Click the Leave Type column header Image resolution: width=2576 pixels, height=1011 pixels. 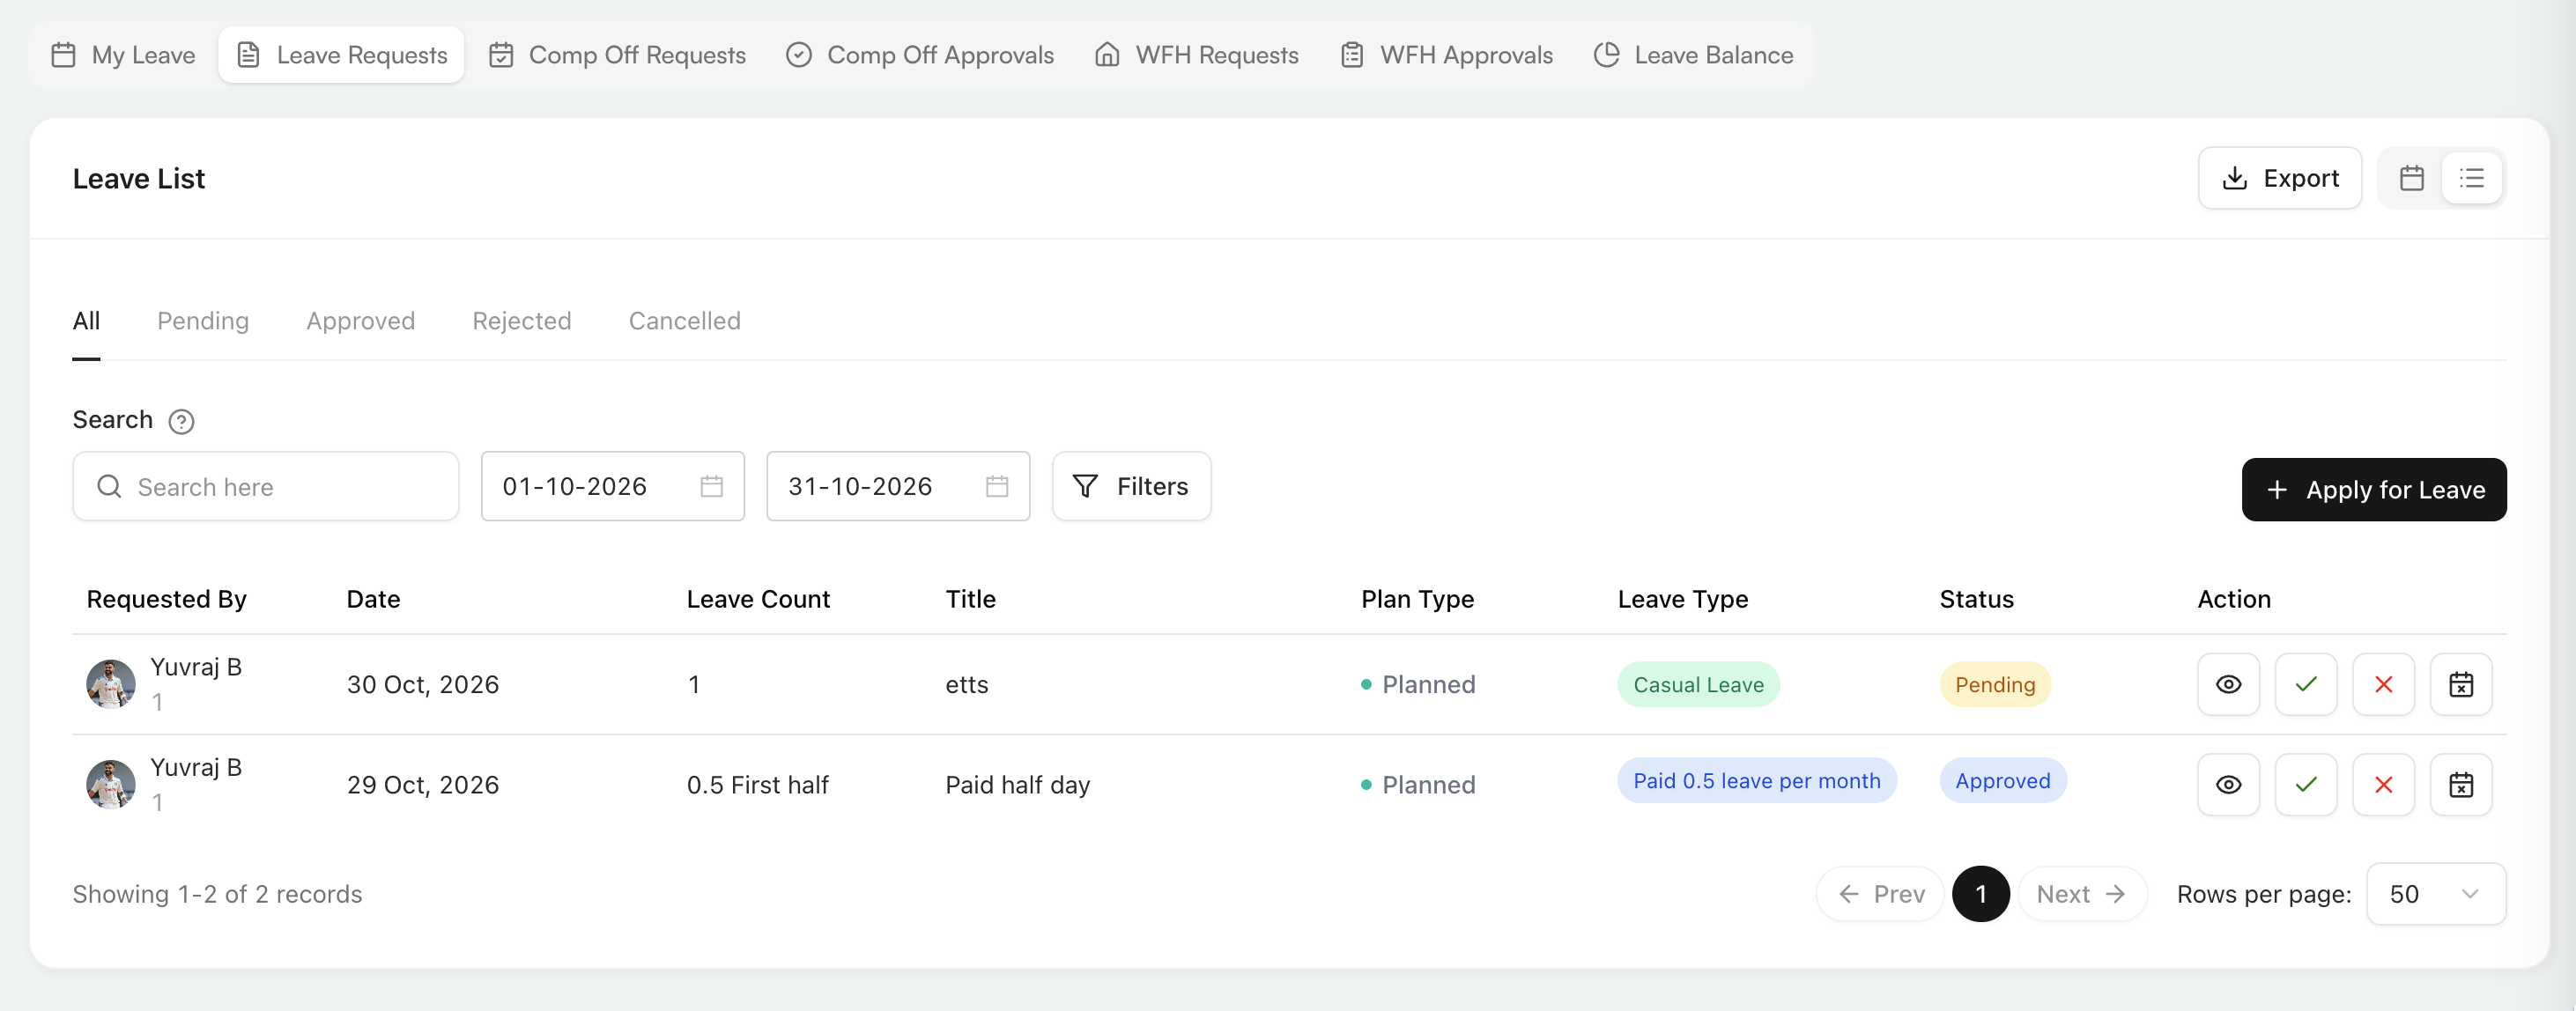(1682, 599)
